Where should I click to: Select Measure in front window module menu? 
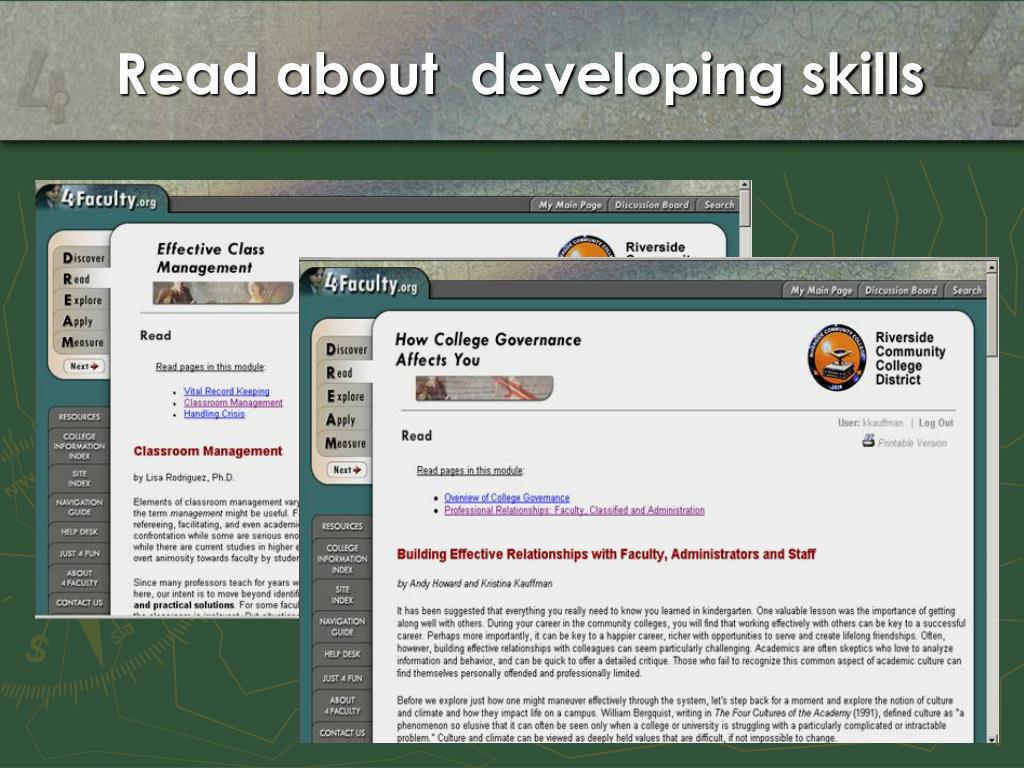(345, 443)
